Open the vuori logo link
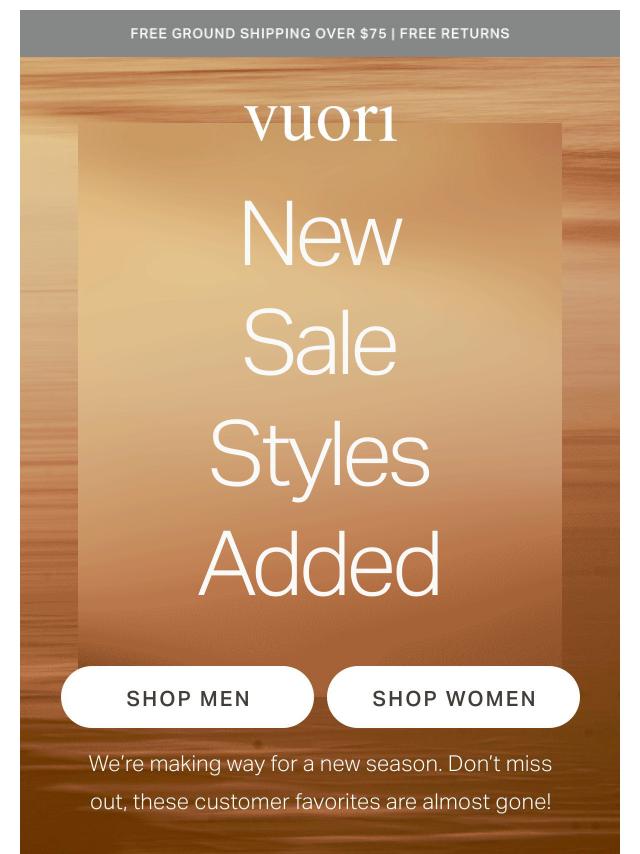This screenshot has width=640, height=854. tap(320, 124)
